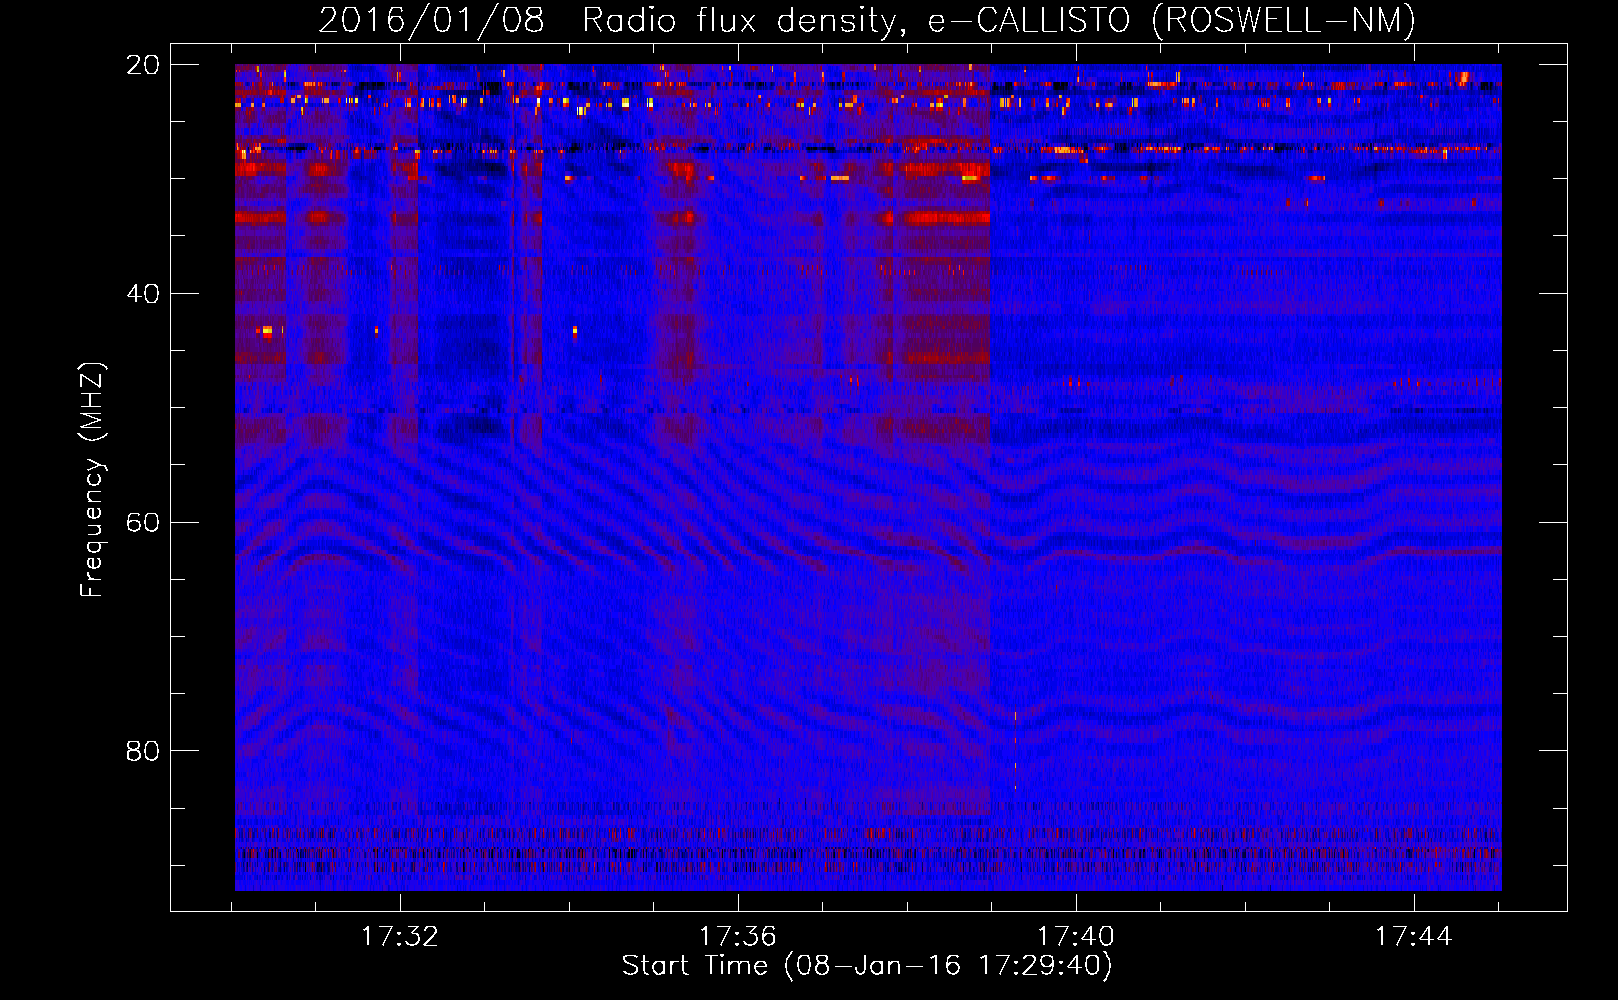
Task: Click the y-axis label "Frequency (MHZ)"
Action: 92,480
